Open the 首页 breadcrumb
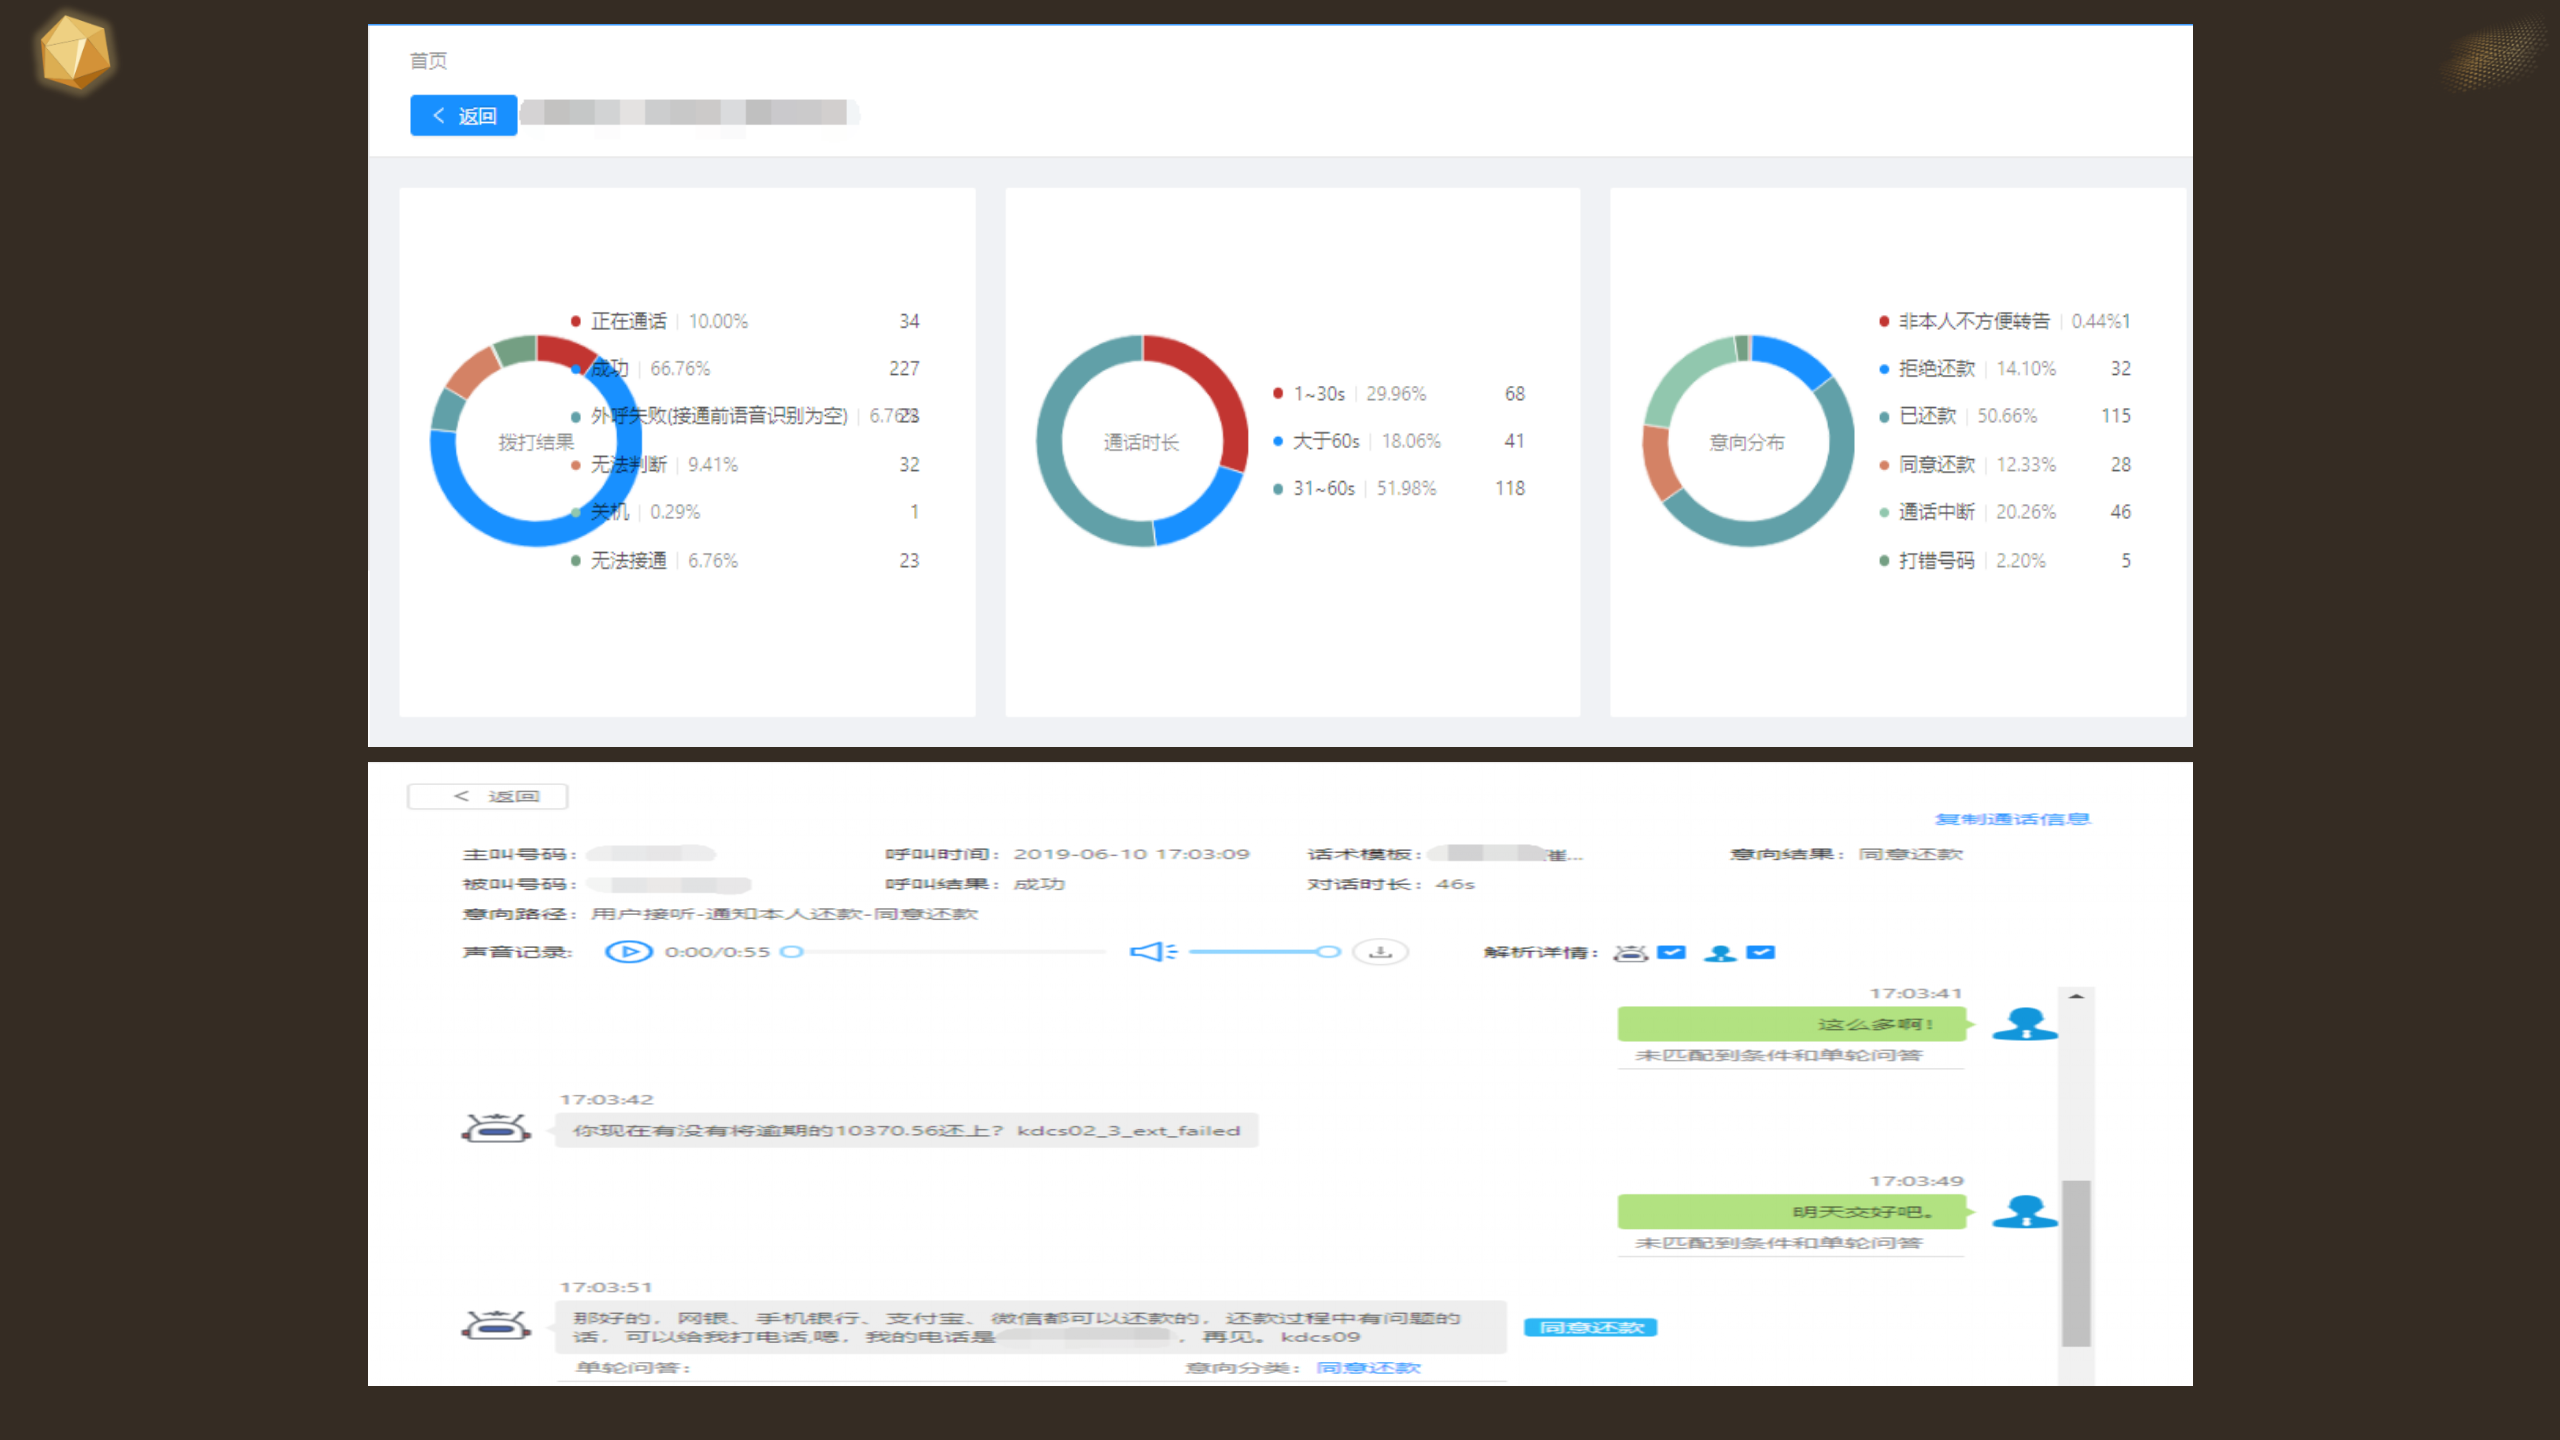The width and height of the screenshot is (2560, 1440). tap(428, 61)
